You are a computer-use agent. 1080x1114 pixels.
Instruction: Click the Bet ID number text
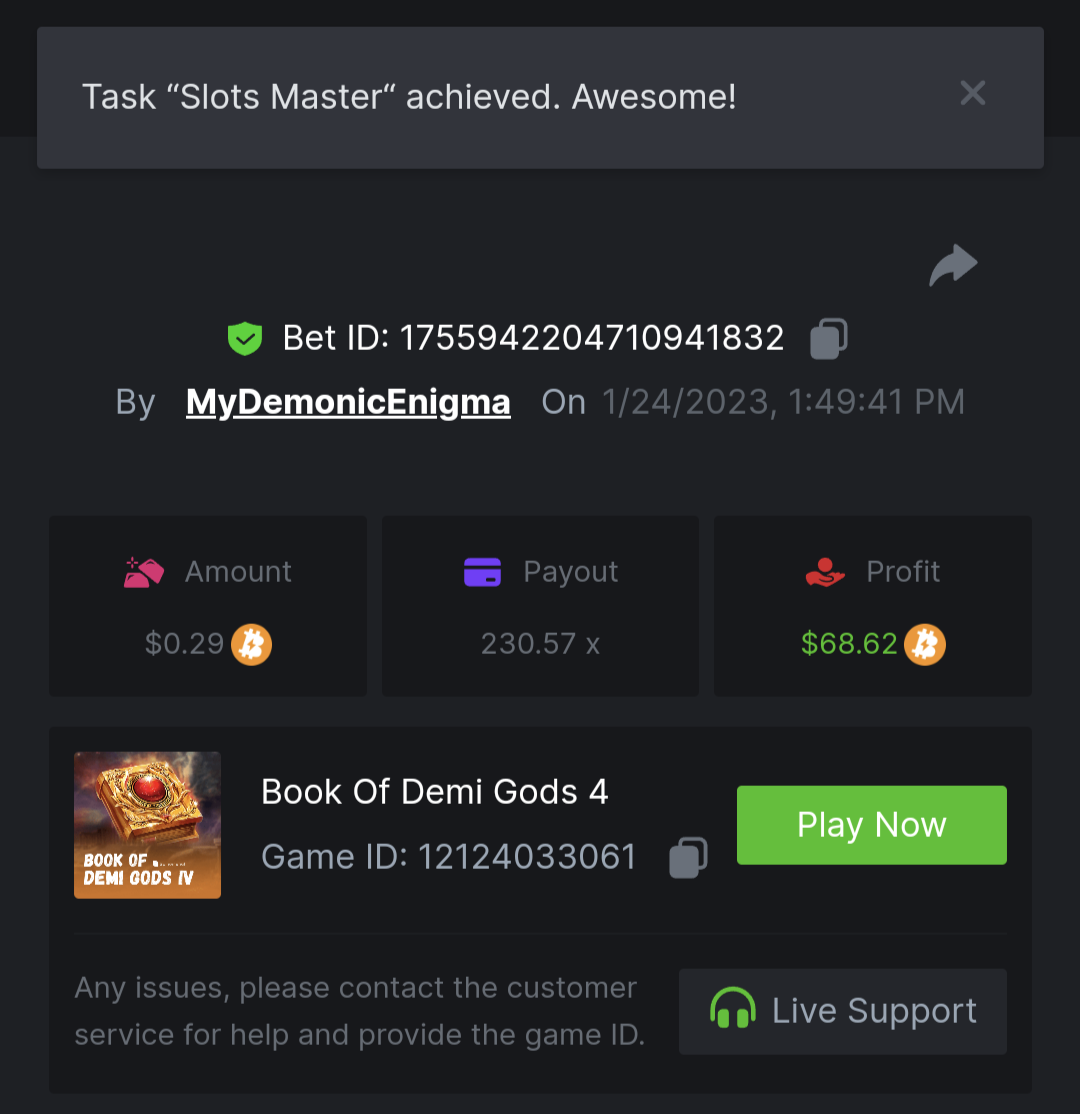pos(592,338)
